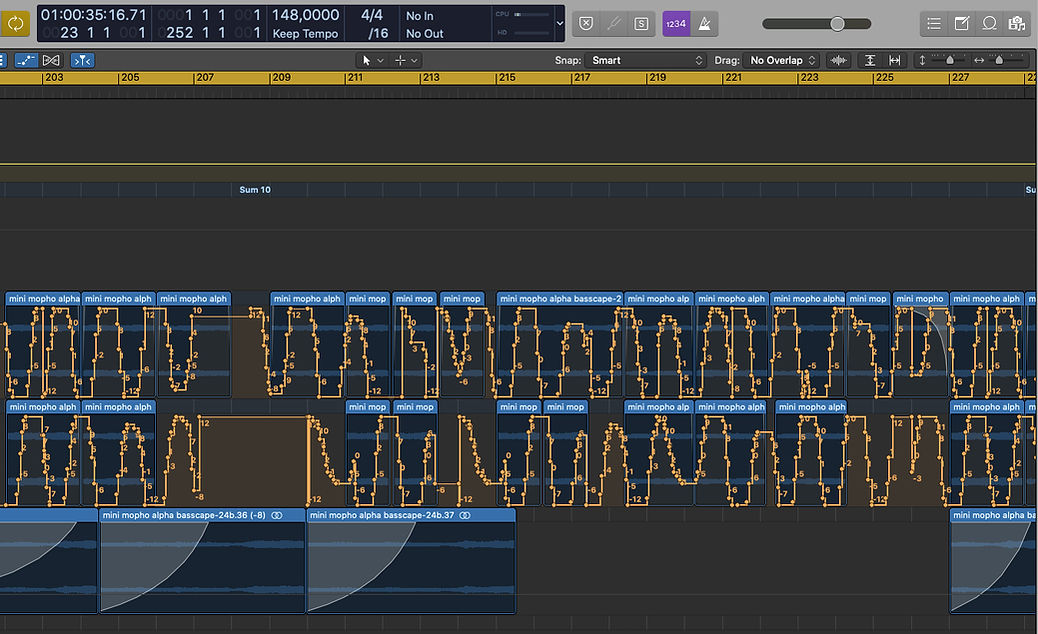The width and height of the screenshot is (1038, 634).
Task: Click the loop icon on basscape-24b.36 region
Action: pyautogui.click(x=277, y=515)
